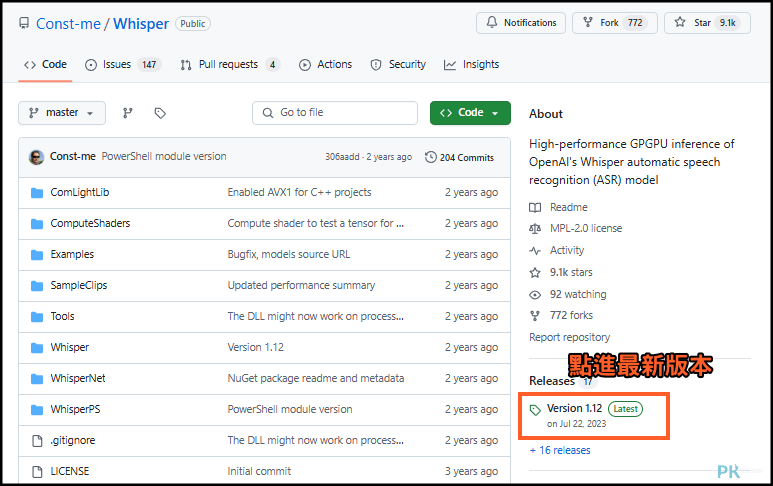Click the Fork icon in header
Image resolution: width=773 pixels, height=486 pixels.
coord(588,22)
